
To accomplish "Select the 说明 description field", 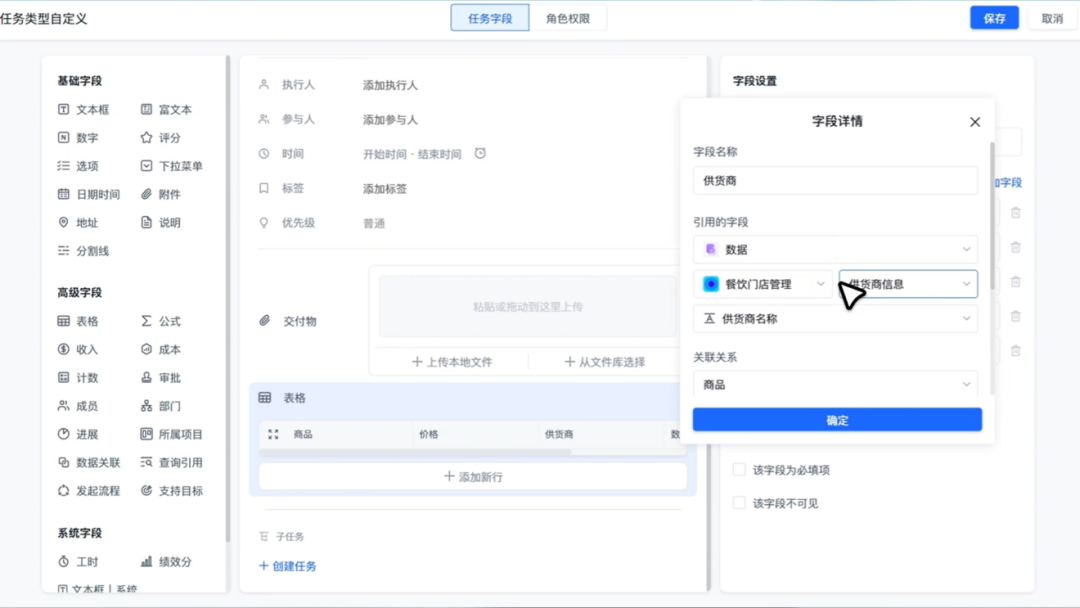I will coord(160,222).
